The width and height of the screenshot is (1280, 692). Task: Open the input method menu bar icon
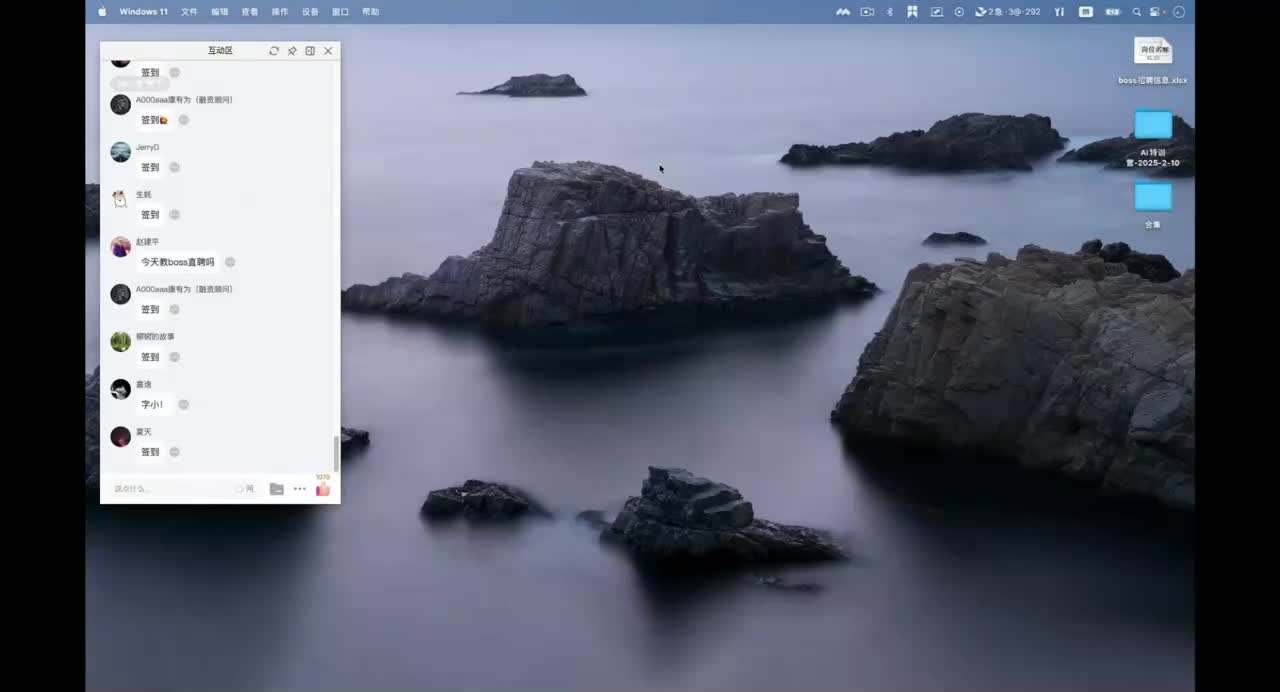[1086, 12]
